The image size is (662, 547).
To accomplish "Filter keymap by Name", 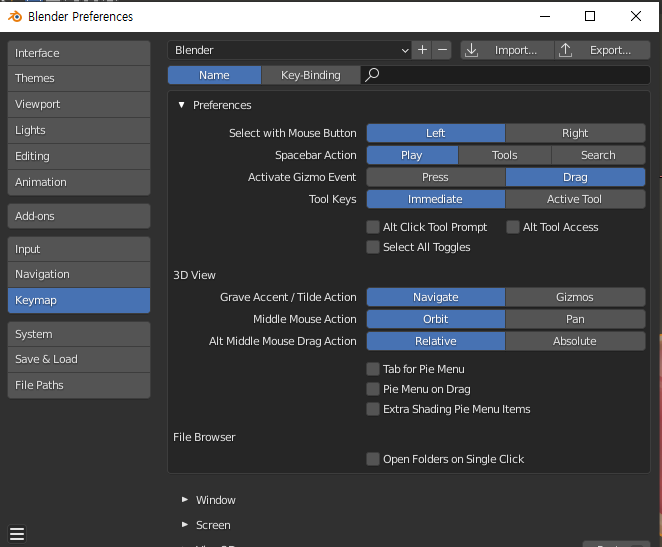I will (x=214, y=75).
